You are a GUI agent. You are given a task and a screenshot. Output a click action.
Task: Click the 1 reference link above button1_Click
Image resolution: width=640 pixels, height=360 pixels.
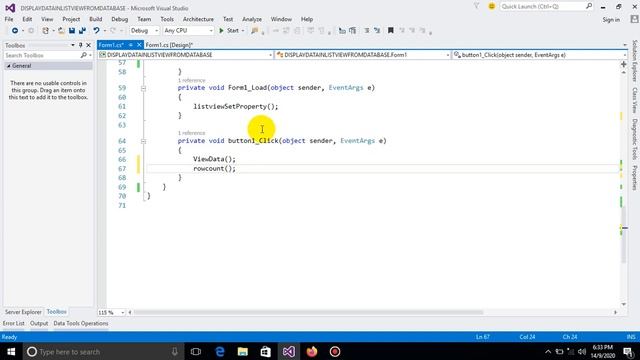pyautogui.click(x=192, y=133)
